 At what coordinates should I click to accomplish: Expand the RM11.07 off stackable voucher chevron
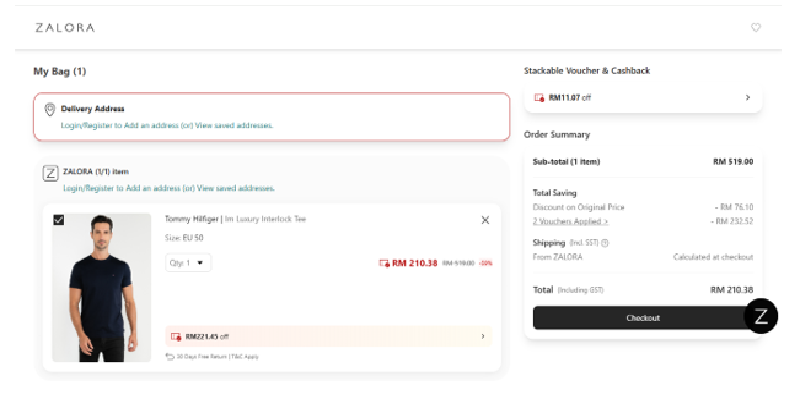747,97
